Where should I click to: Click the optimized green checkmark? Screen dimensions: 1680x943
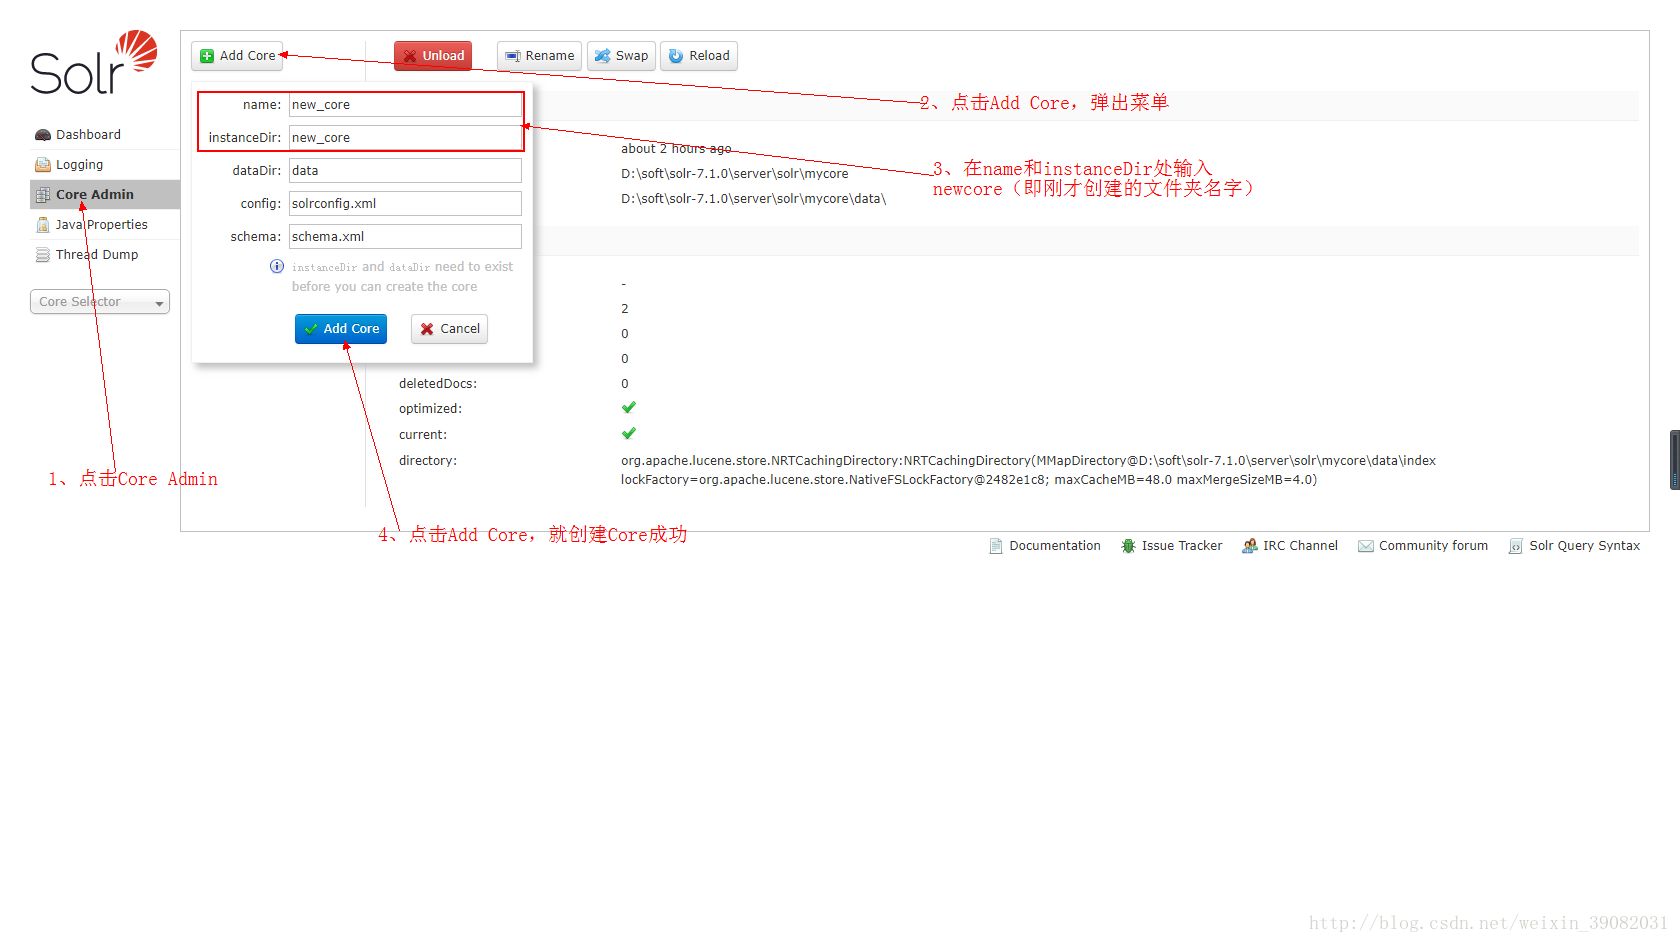[x=629, y=408]
